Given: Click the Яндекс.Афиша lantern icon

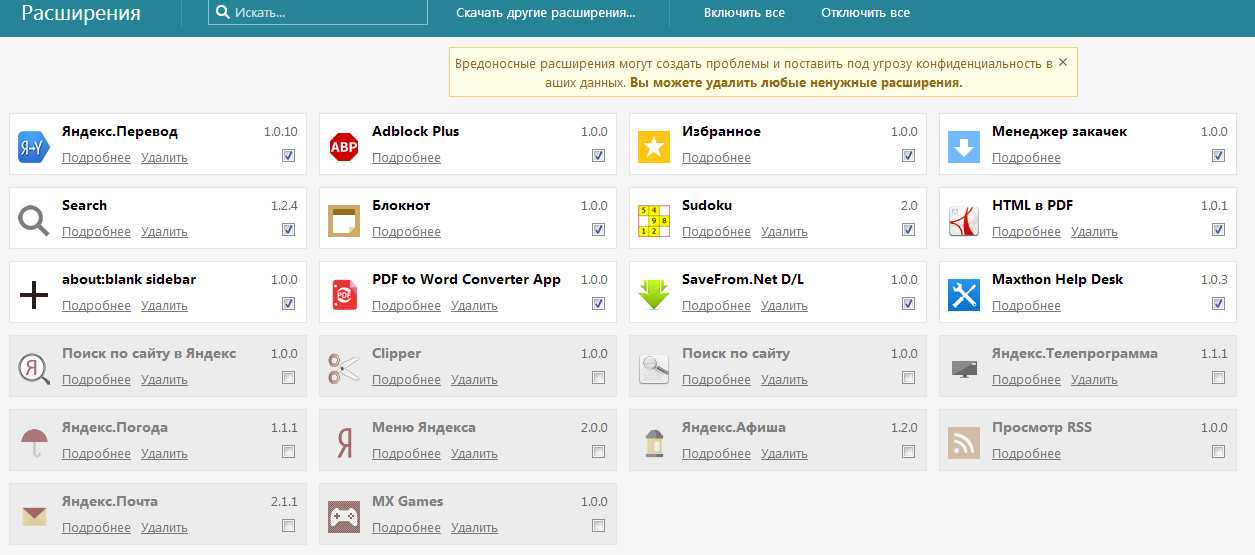Looking at the screenshot, I should pos(654,443).
